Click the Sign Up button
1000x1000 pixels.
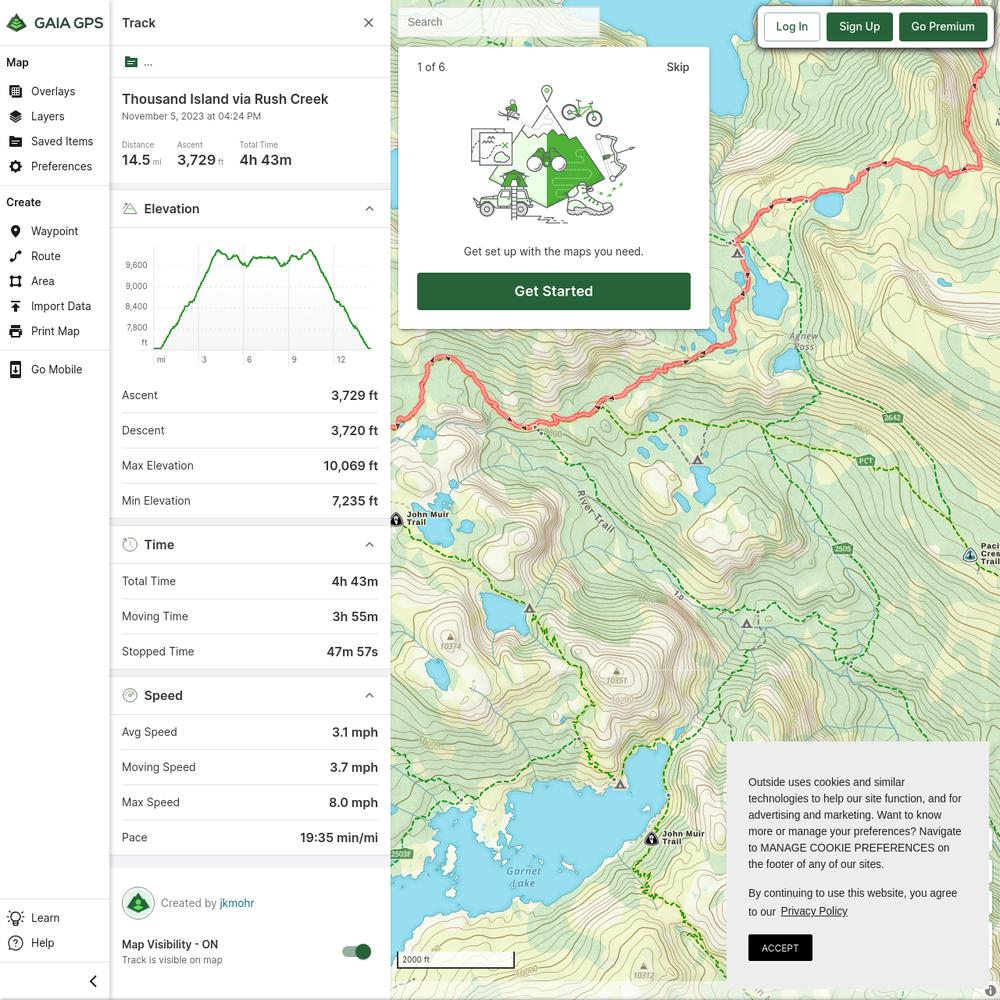point(859,27)
